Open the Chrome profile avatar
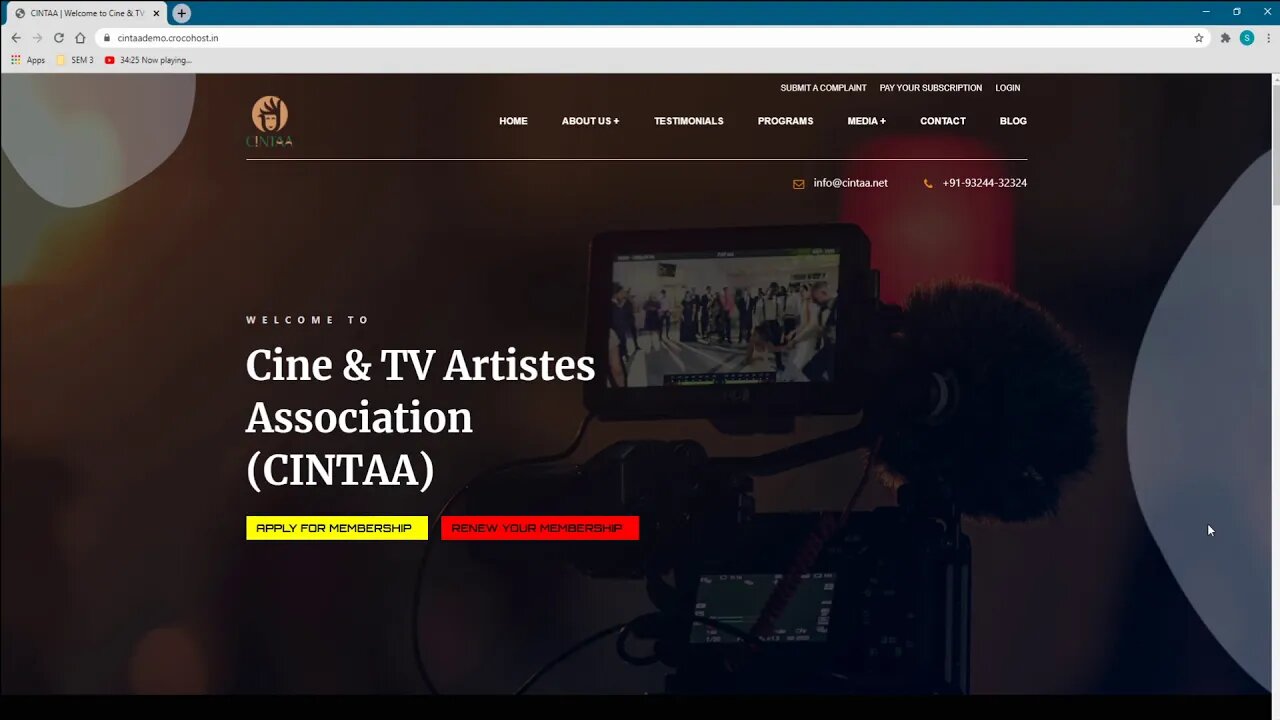This screenshot has height=720, width=1280. [1247, 38]
